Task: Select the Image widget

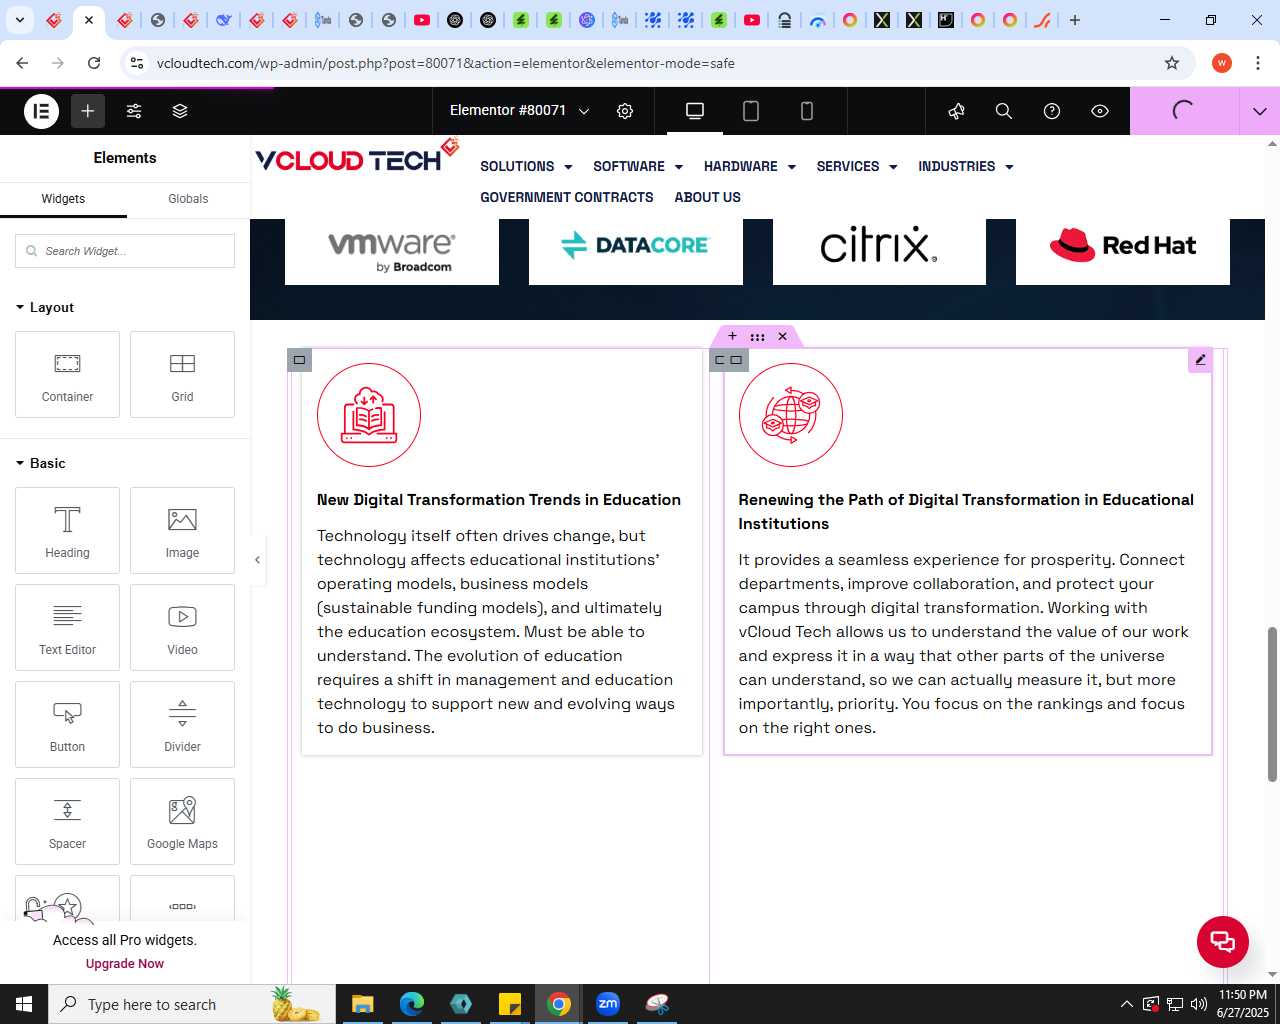Action: 182,530
